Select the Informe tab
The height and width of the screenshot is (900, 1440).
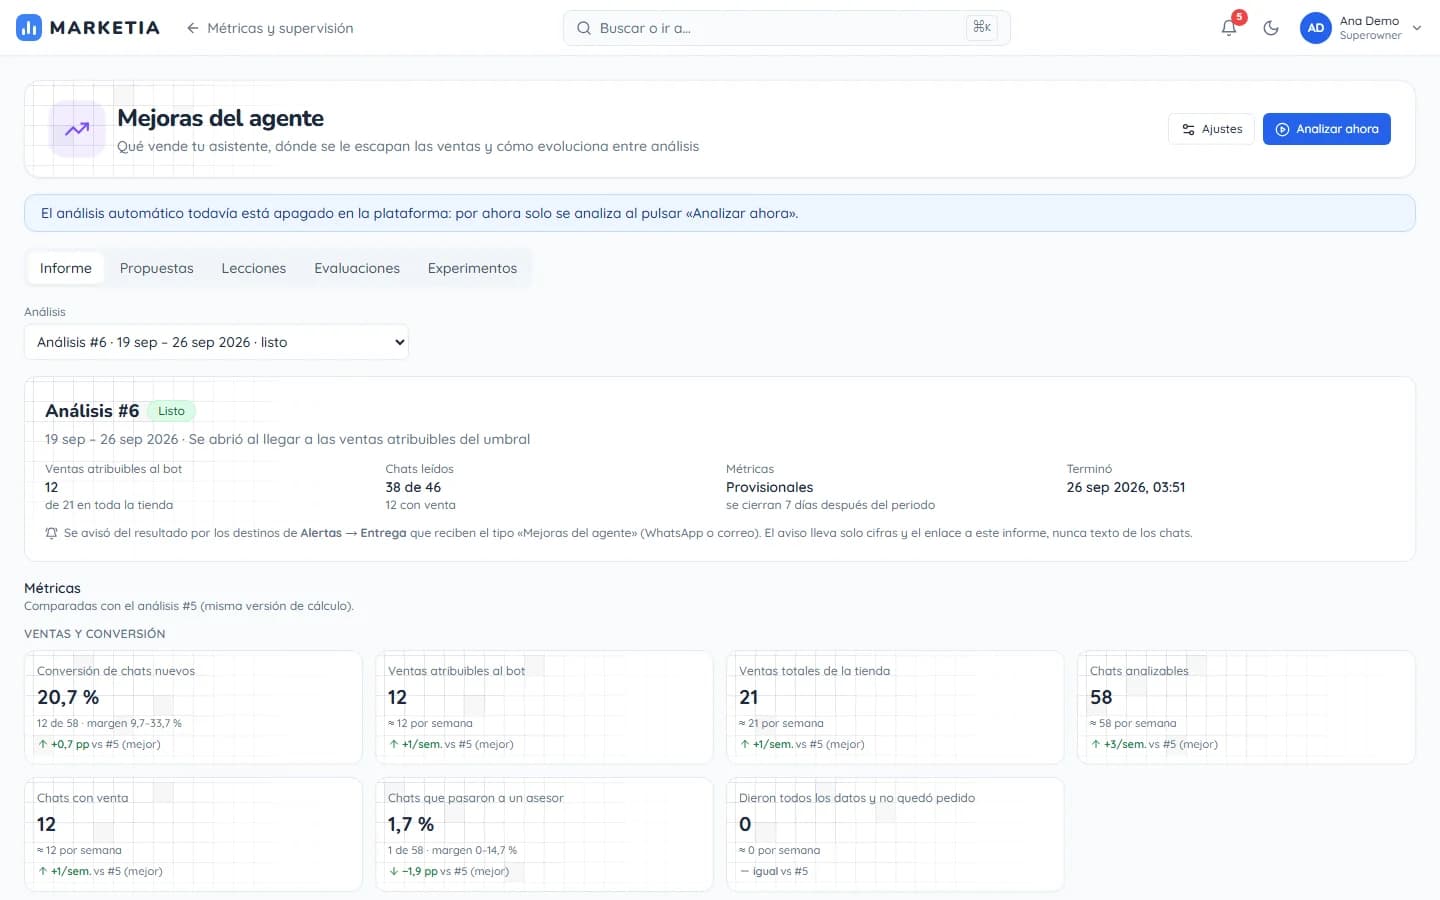66,268
